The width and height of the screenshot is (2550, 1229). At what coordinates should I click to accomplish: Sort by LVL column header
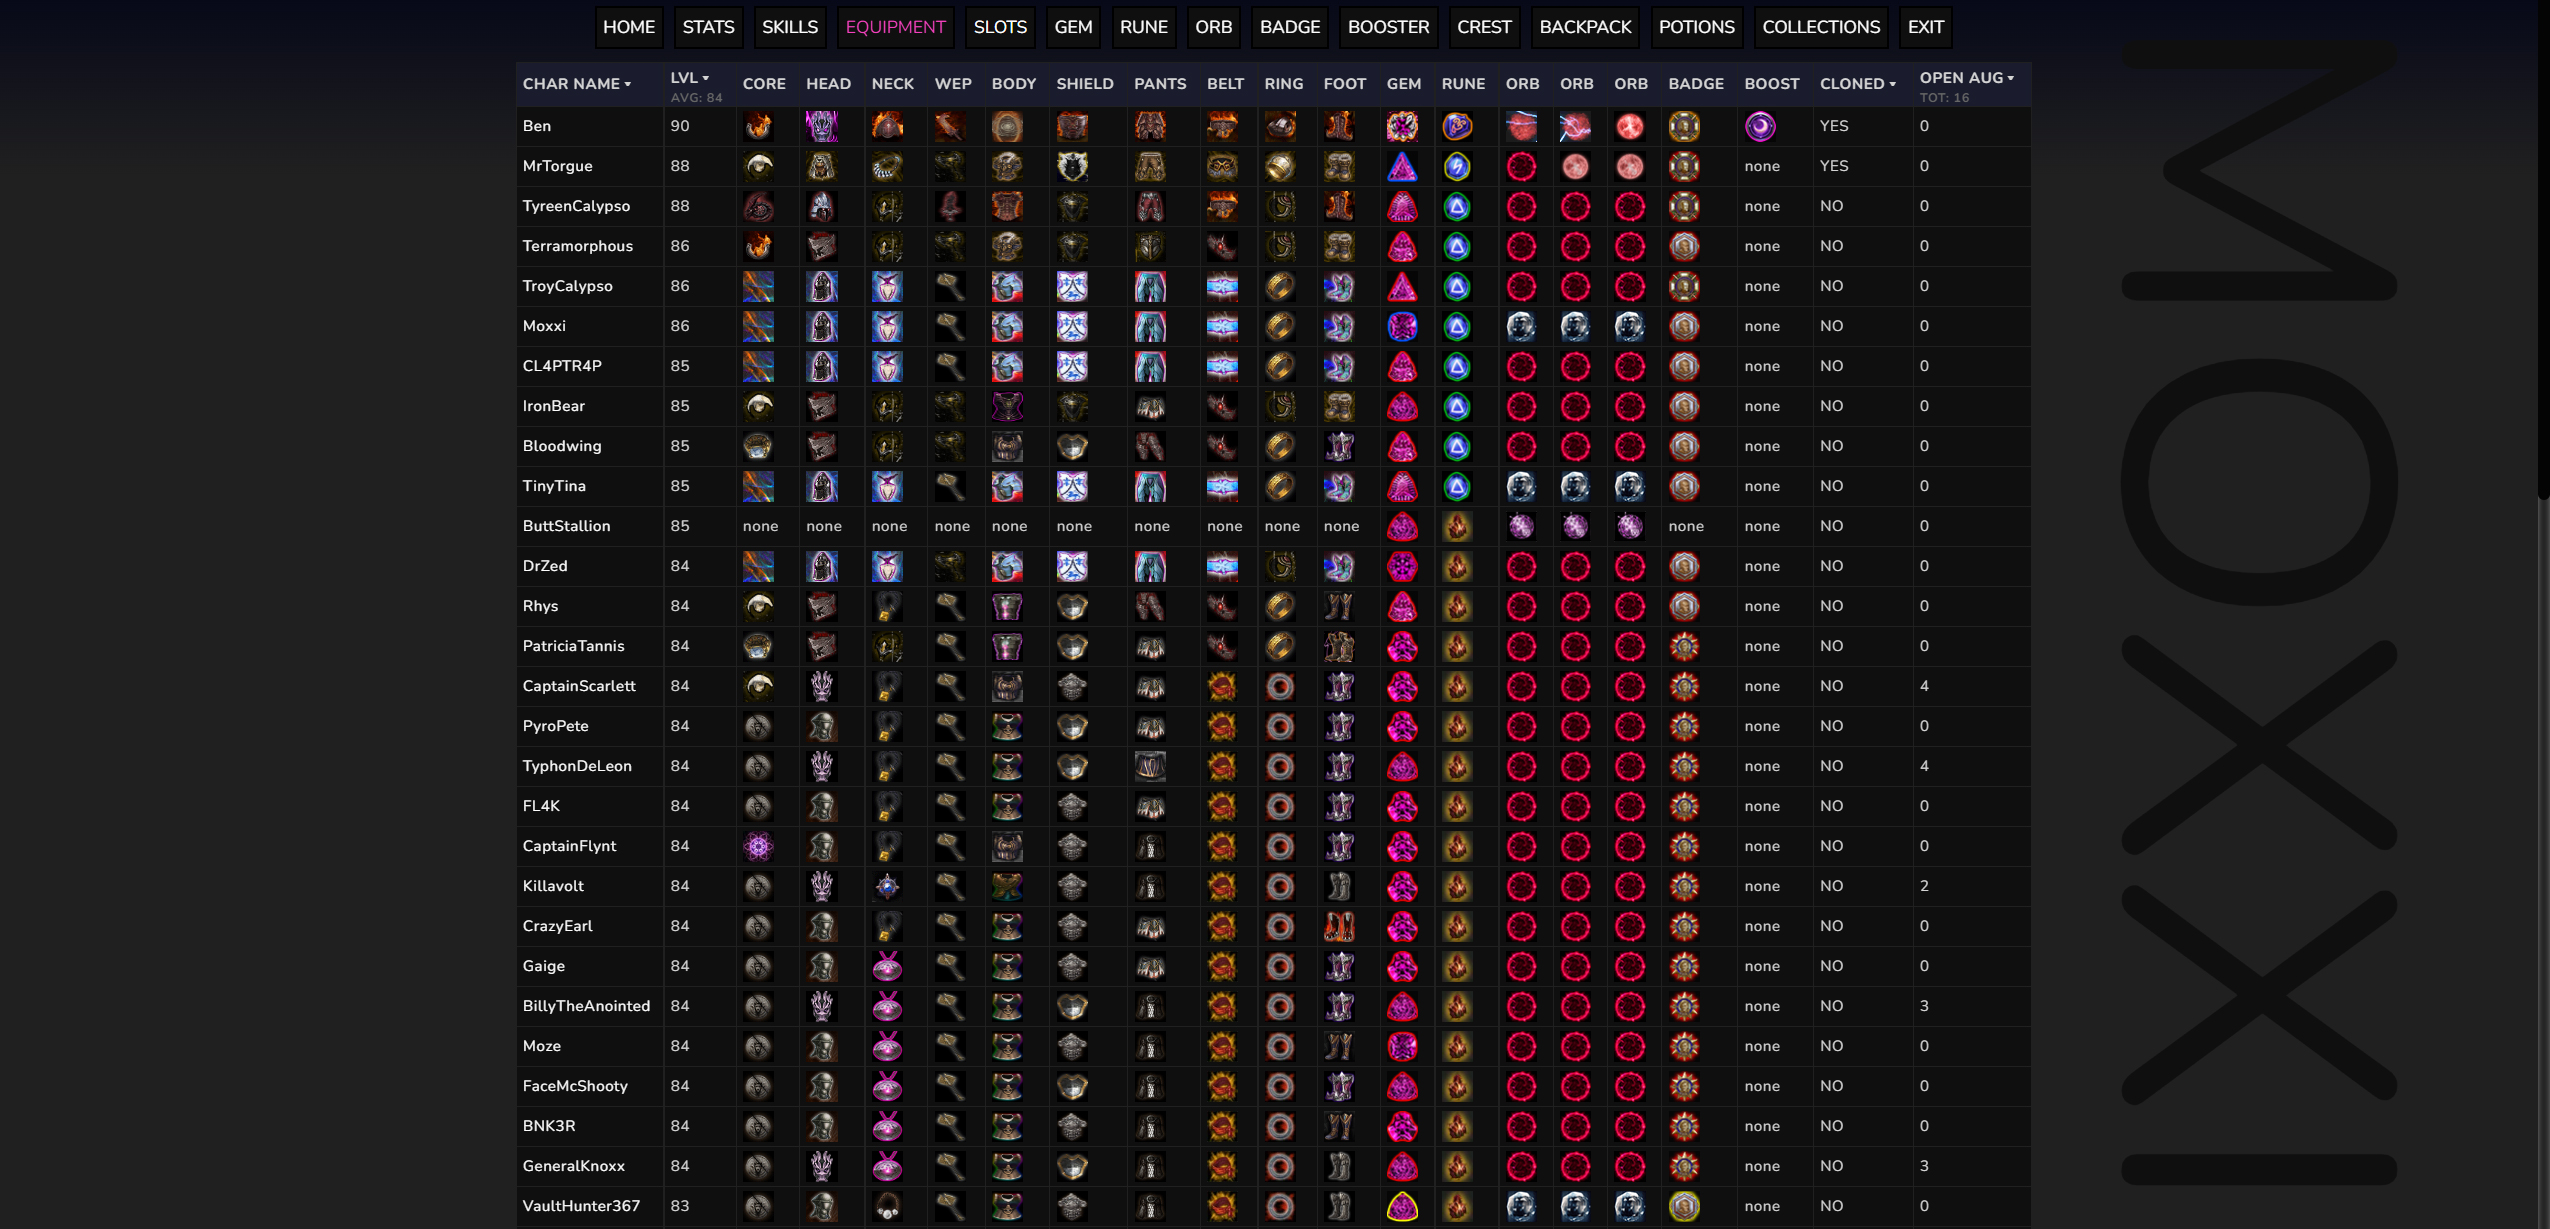(x=690, y=78)
